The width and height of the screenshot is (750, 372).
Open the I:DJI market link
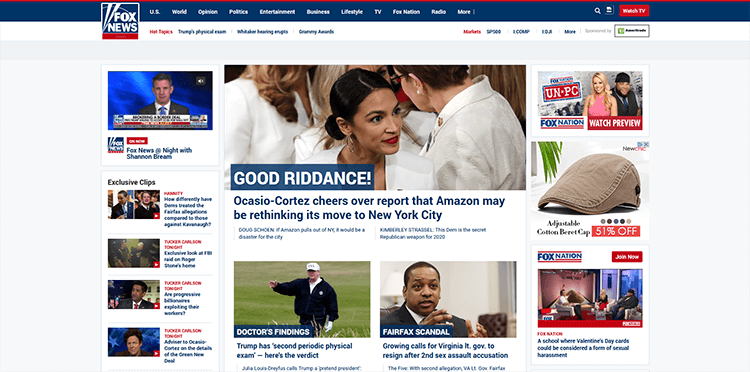(x=547, y=32)
